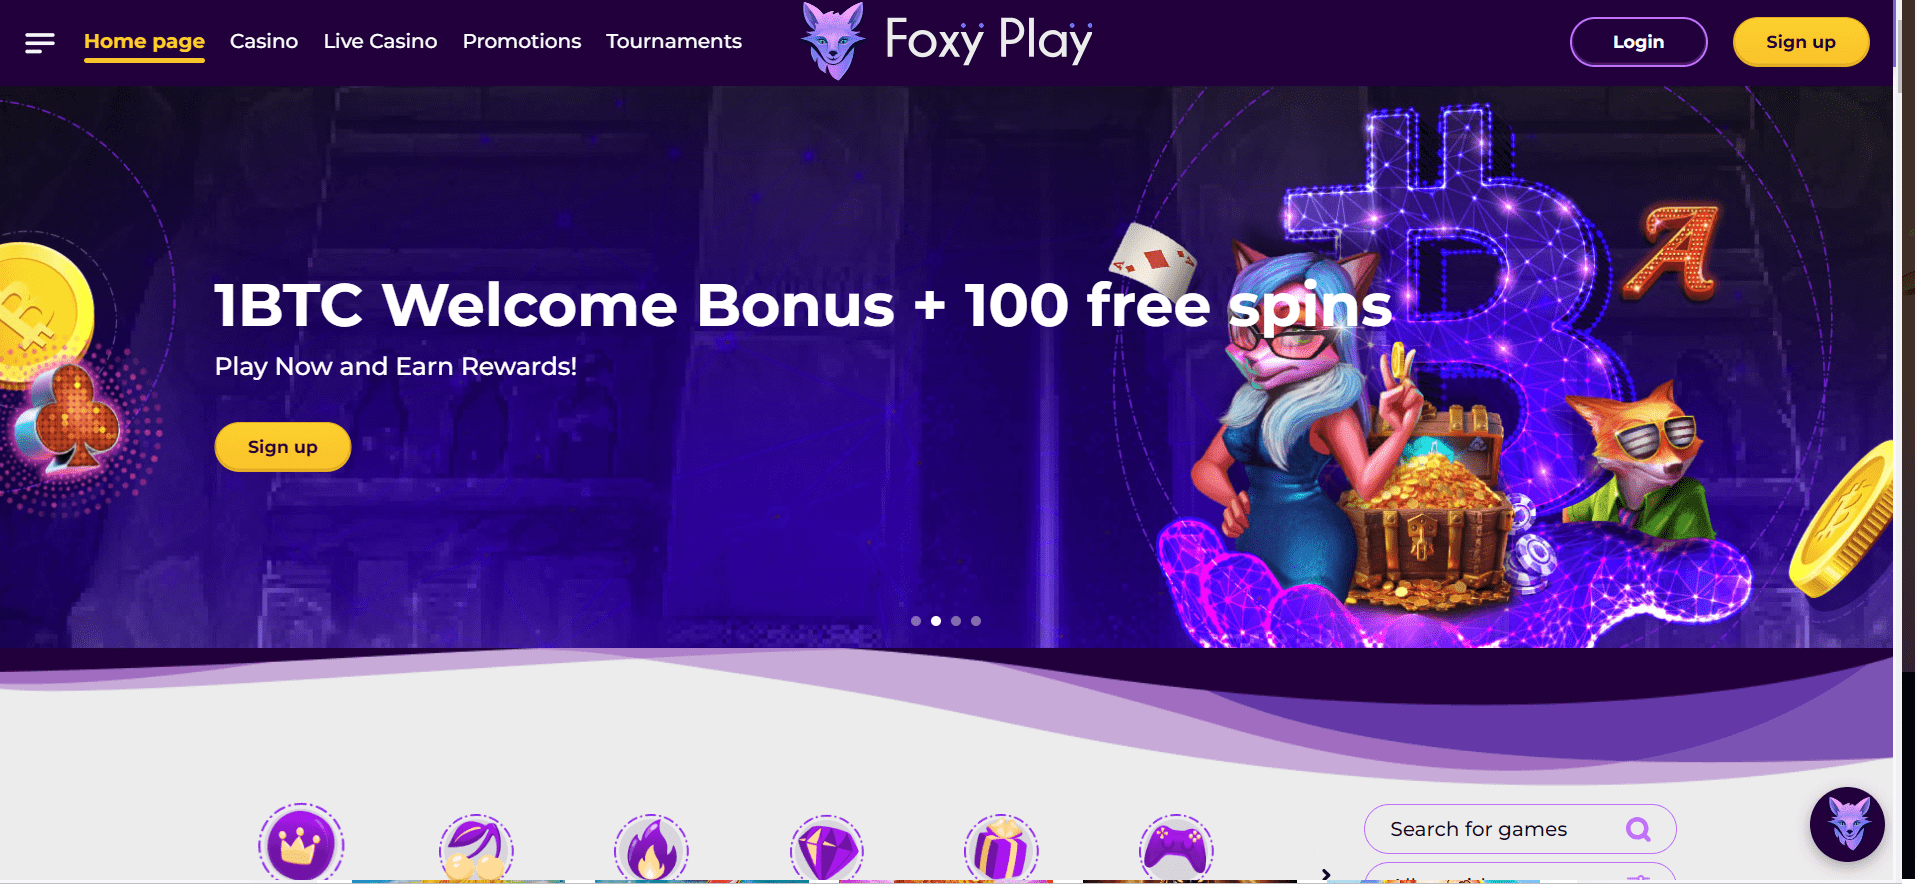
Task: Select the cherry slots category icon
Action: point(476,848)
